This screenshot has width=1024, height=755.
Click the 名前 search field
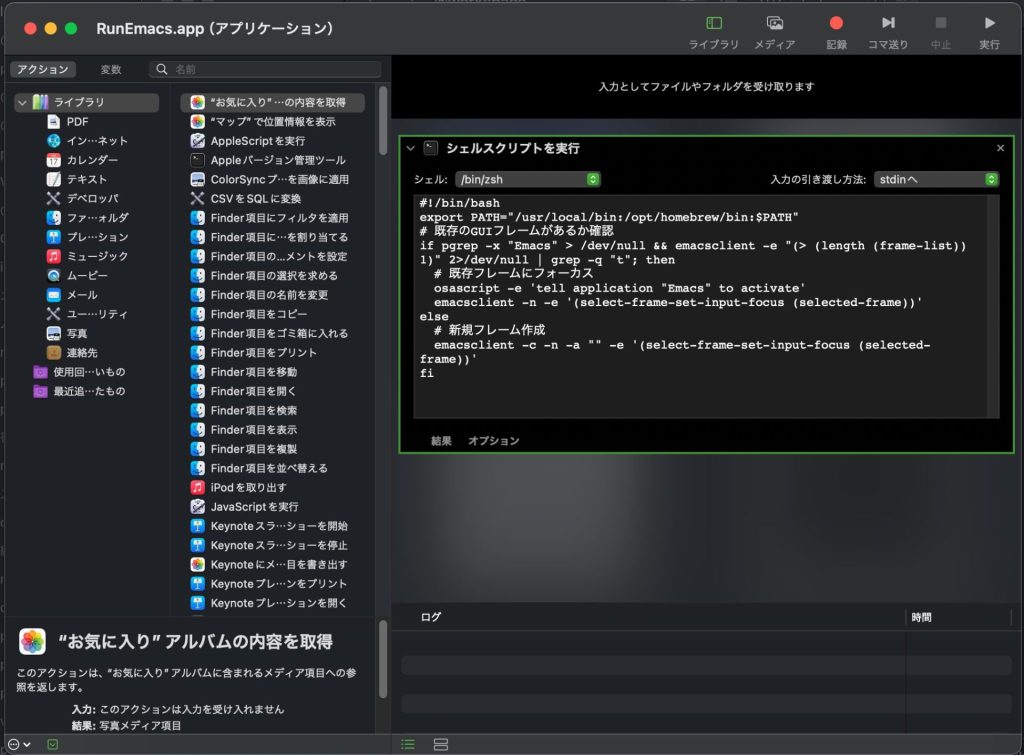click(x=265, y=69)
